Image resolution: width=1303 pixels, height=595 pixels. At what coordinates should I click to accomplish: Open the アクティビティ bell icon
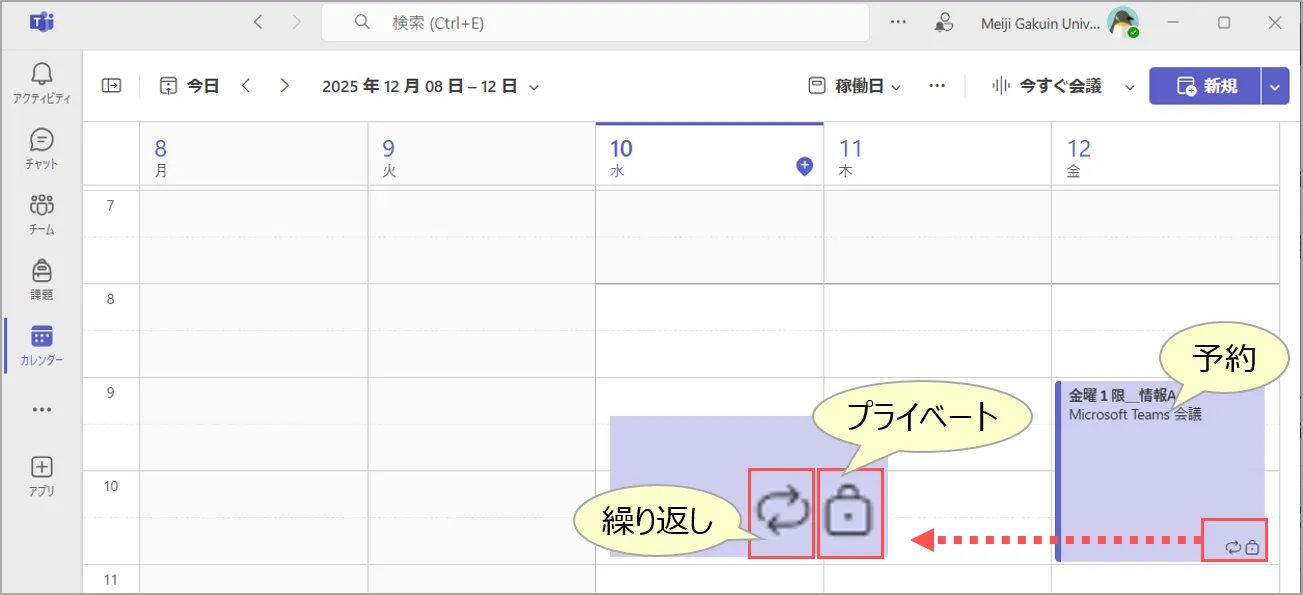coord(41,80)
